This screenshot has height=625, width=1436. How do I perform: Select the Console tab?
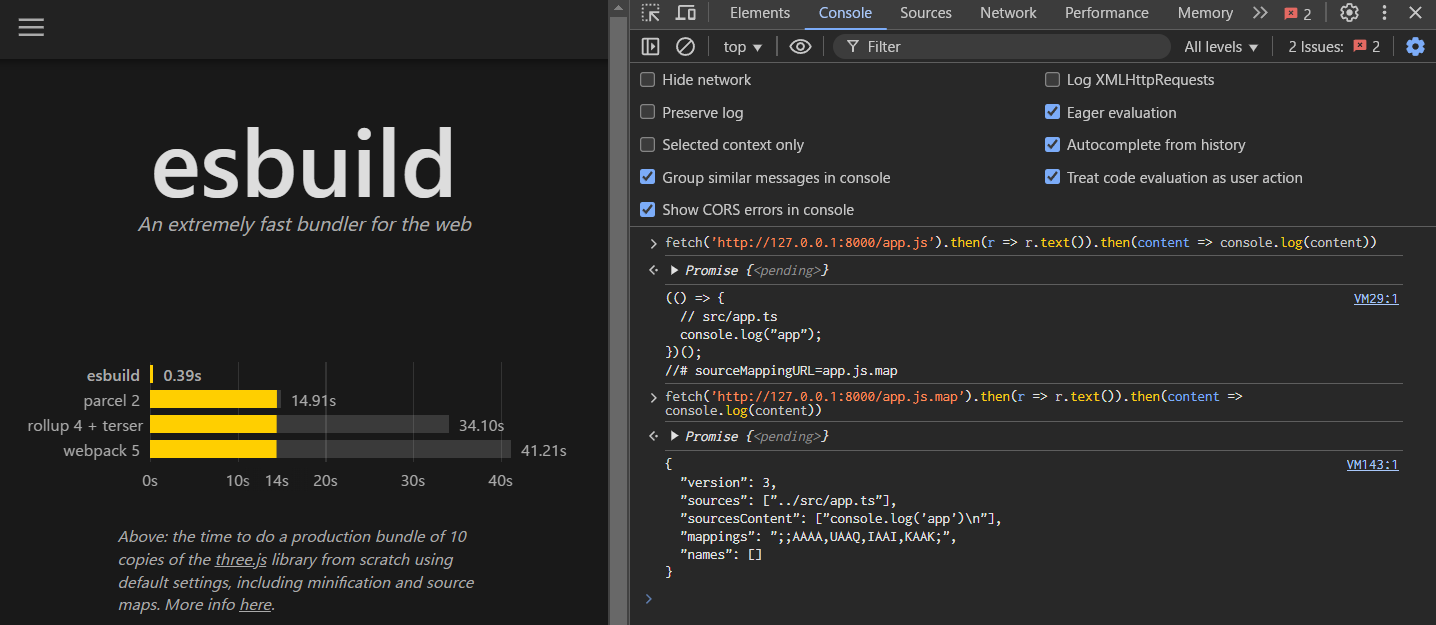846,13
